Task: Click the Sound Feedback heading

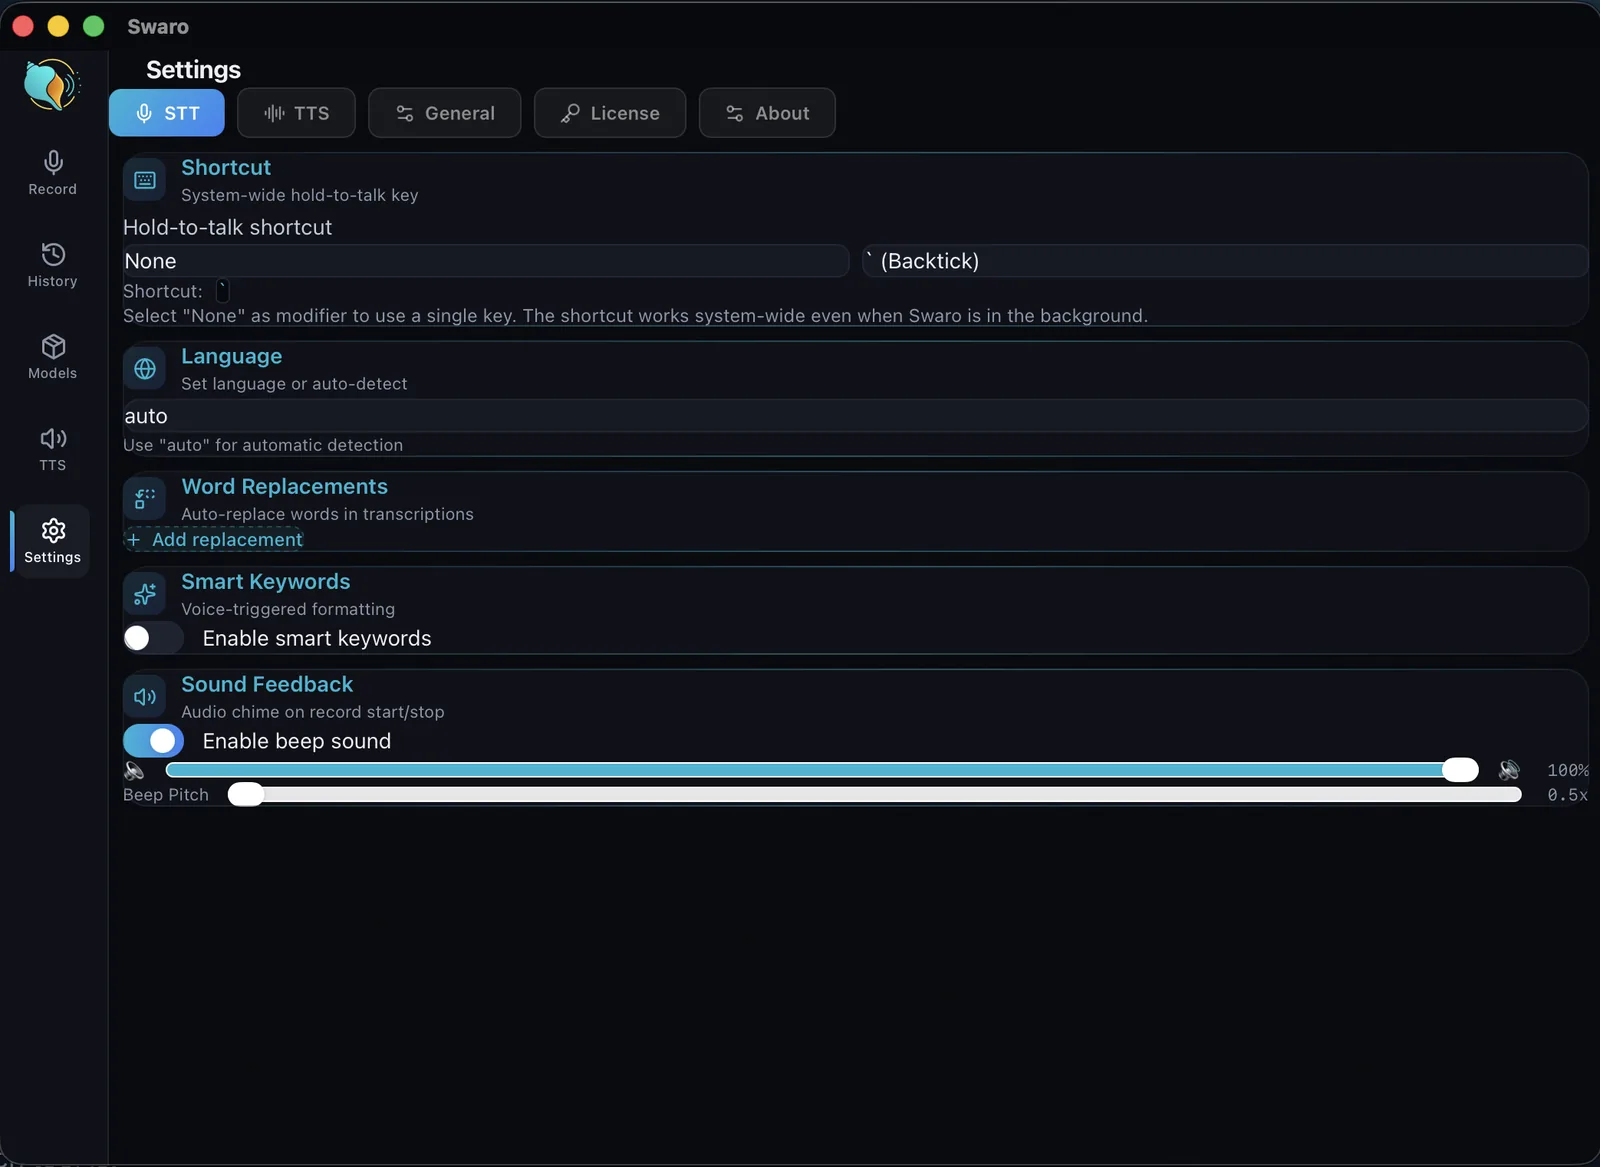Action: click(x=267, y=685)
